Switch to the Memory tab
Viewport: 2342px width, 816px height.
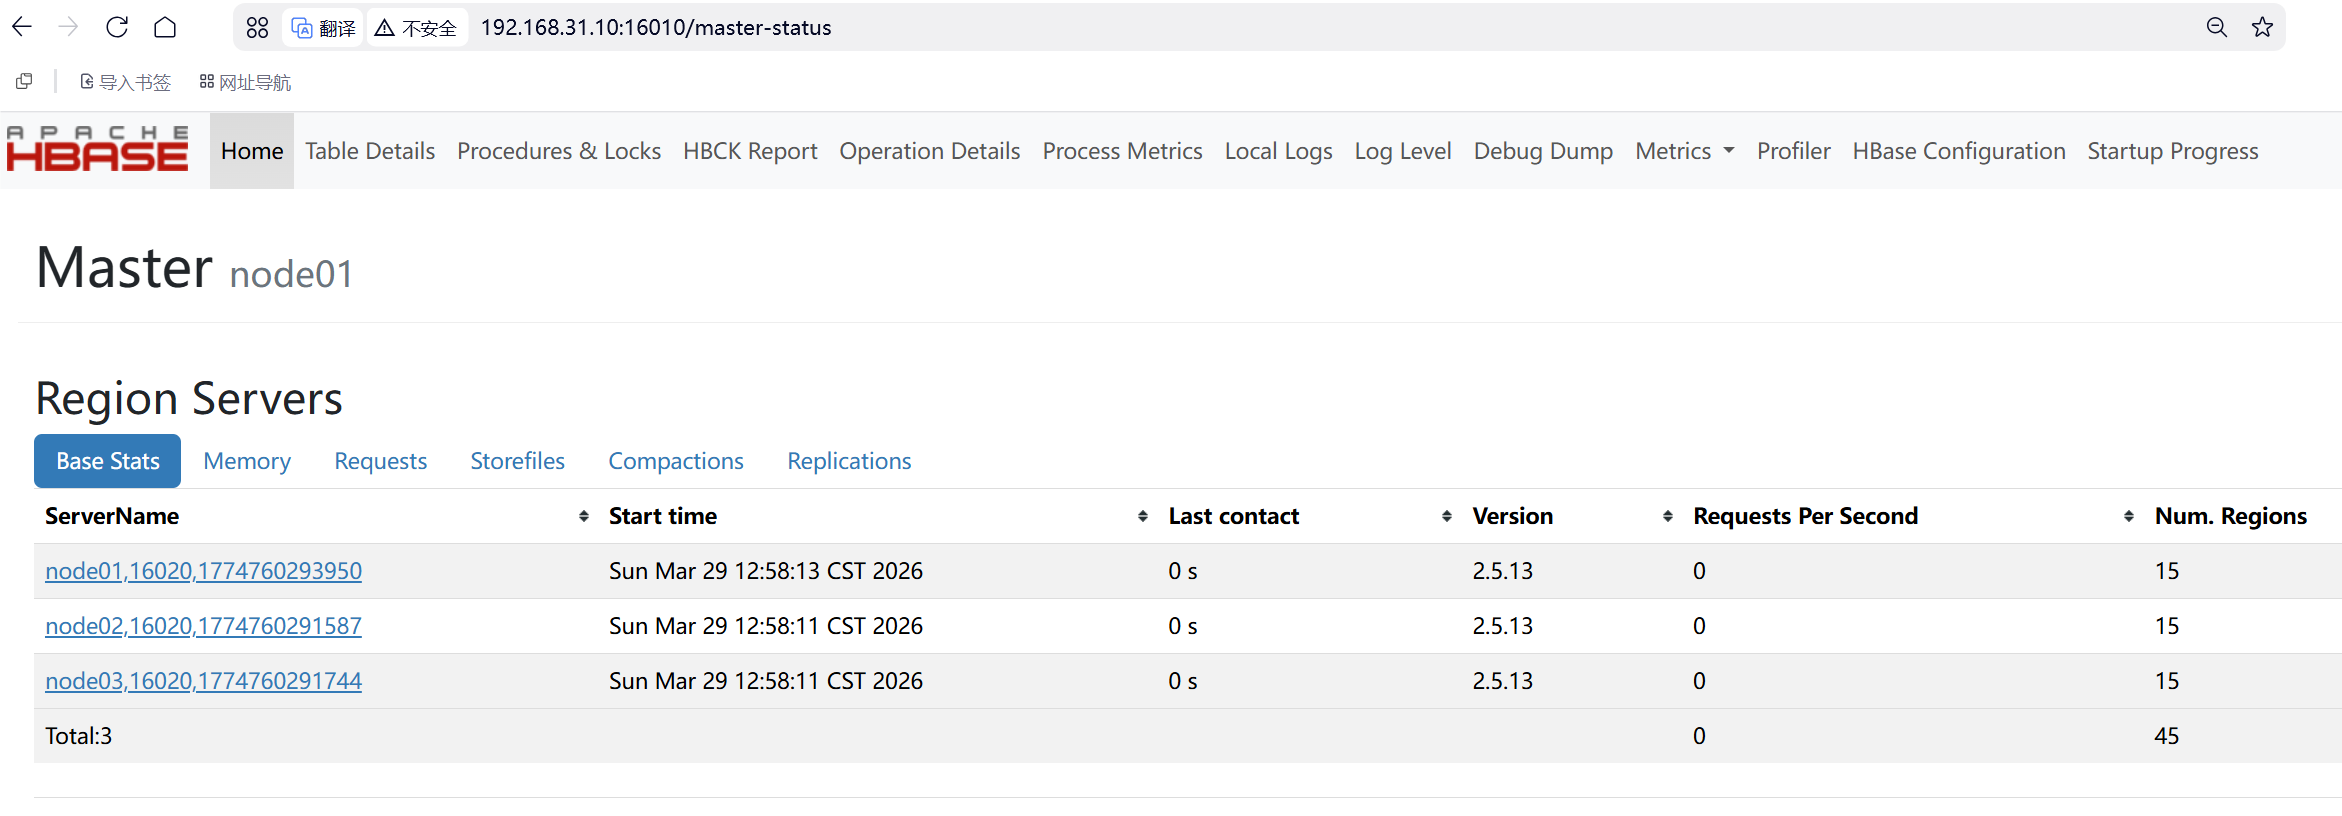point(247,461)
